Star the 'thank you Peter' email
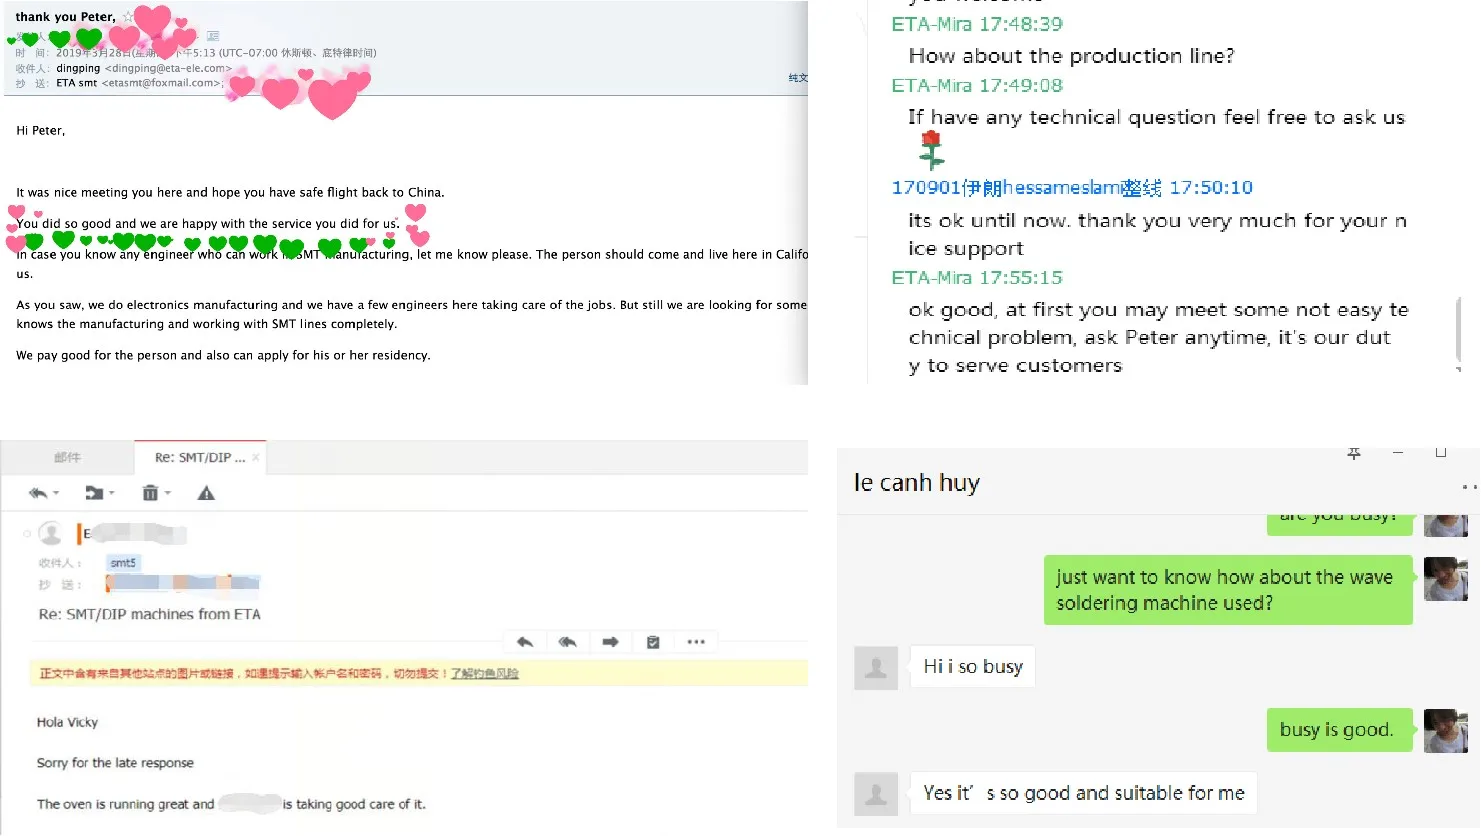 pos(128,17)
